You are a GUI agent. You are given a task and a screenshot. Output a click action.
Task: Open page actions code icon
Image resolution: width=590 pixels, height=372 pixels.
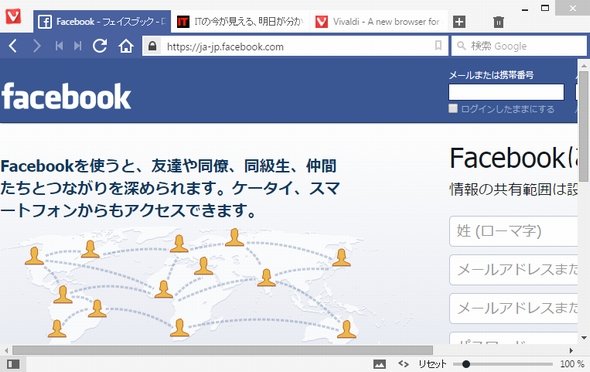[403, 364]
